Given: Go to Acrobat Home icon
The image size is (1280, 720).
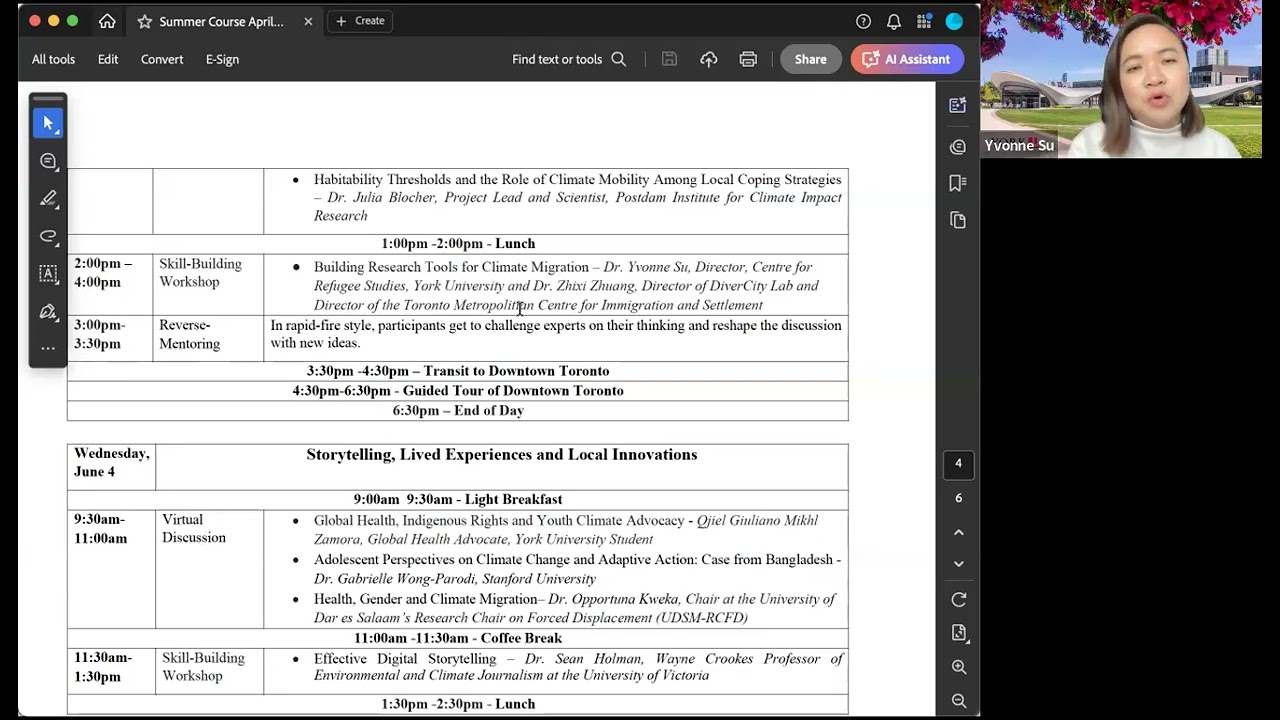Looking at the screenshot, I should pos(107,21).
